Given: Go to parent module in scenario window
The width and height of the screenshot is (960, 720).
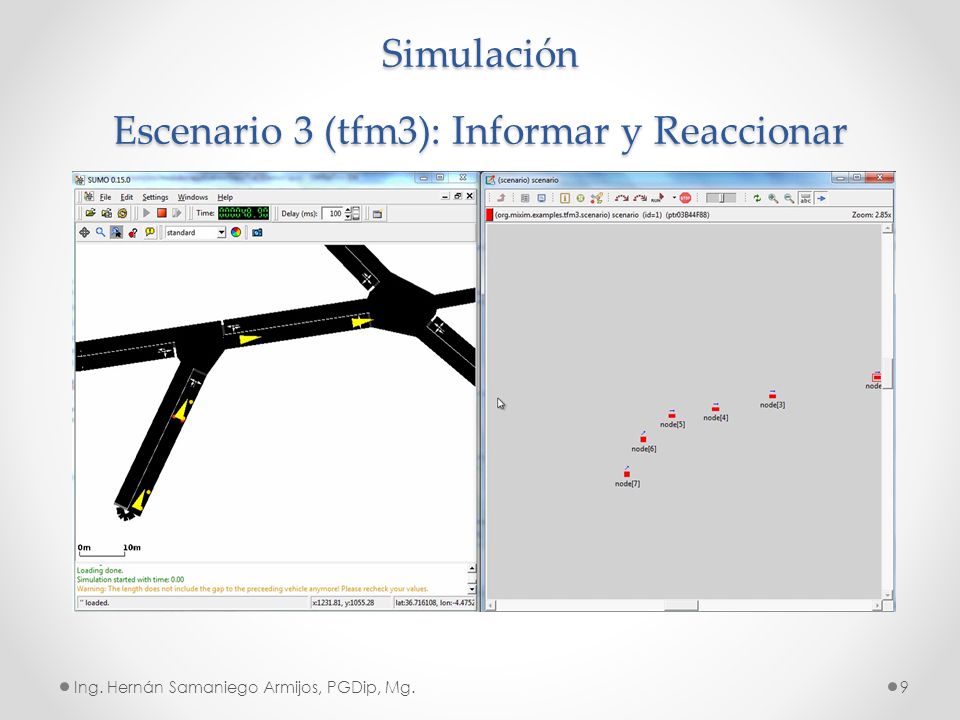Looking at the screenshot, I should [501, 198].
